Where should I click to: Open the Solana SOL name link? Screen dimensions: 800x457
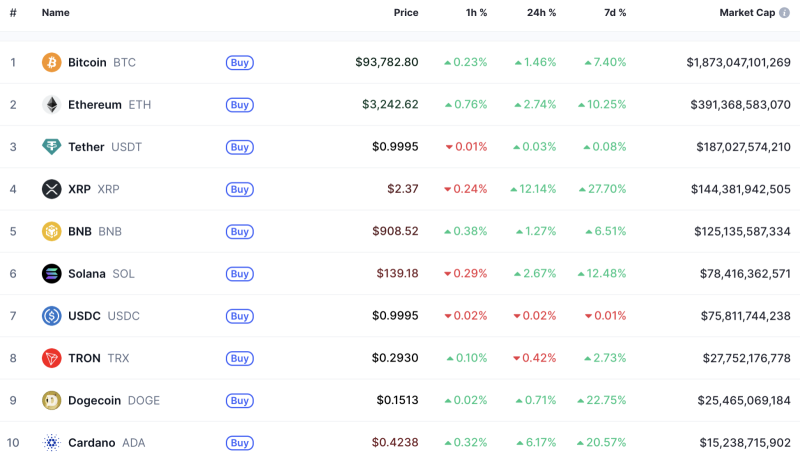(x=102, y=274)
